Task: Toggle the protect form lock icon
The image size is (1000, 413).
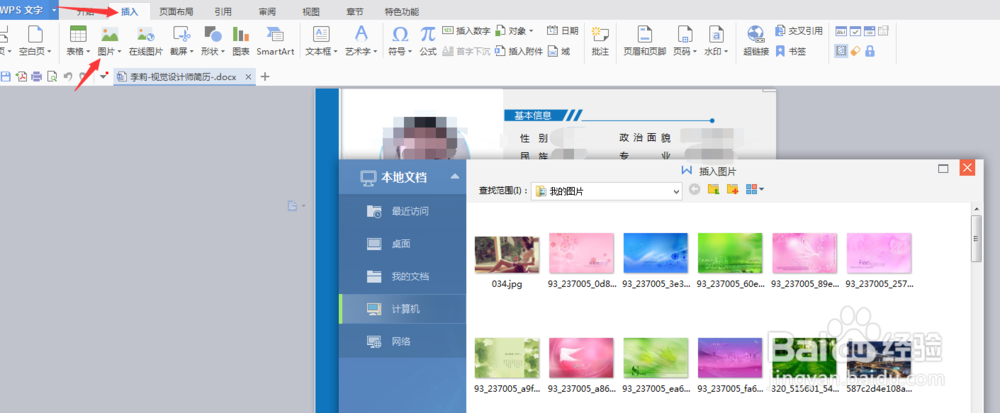Action: [x=869, y=51]
